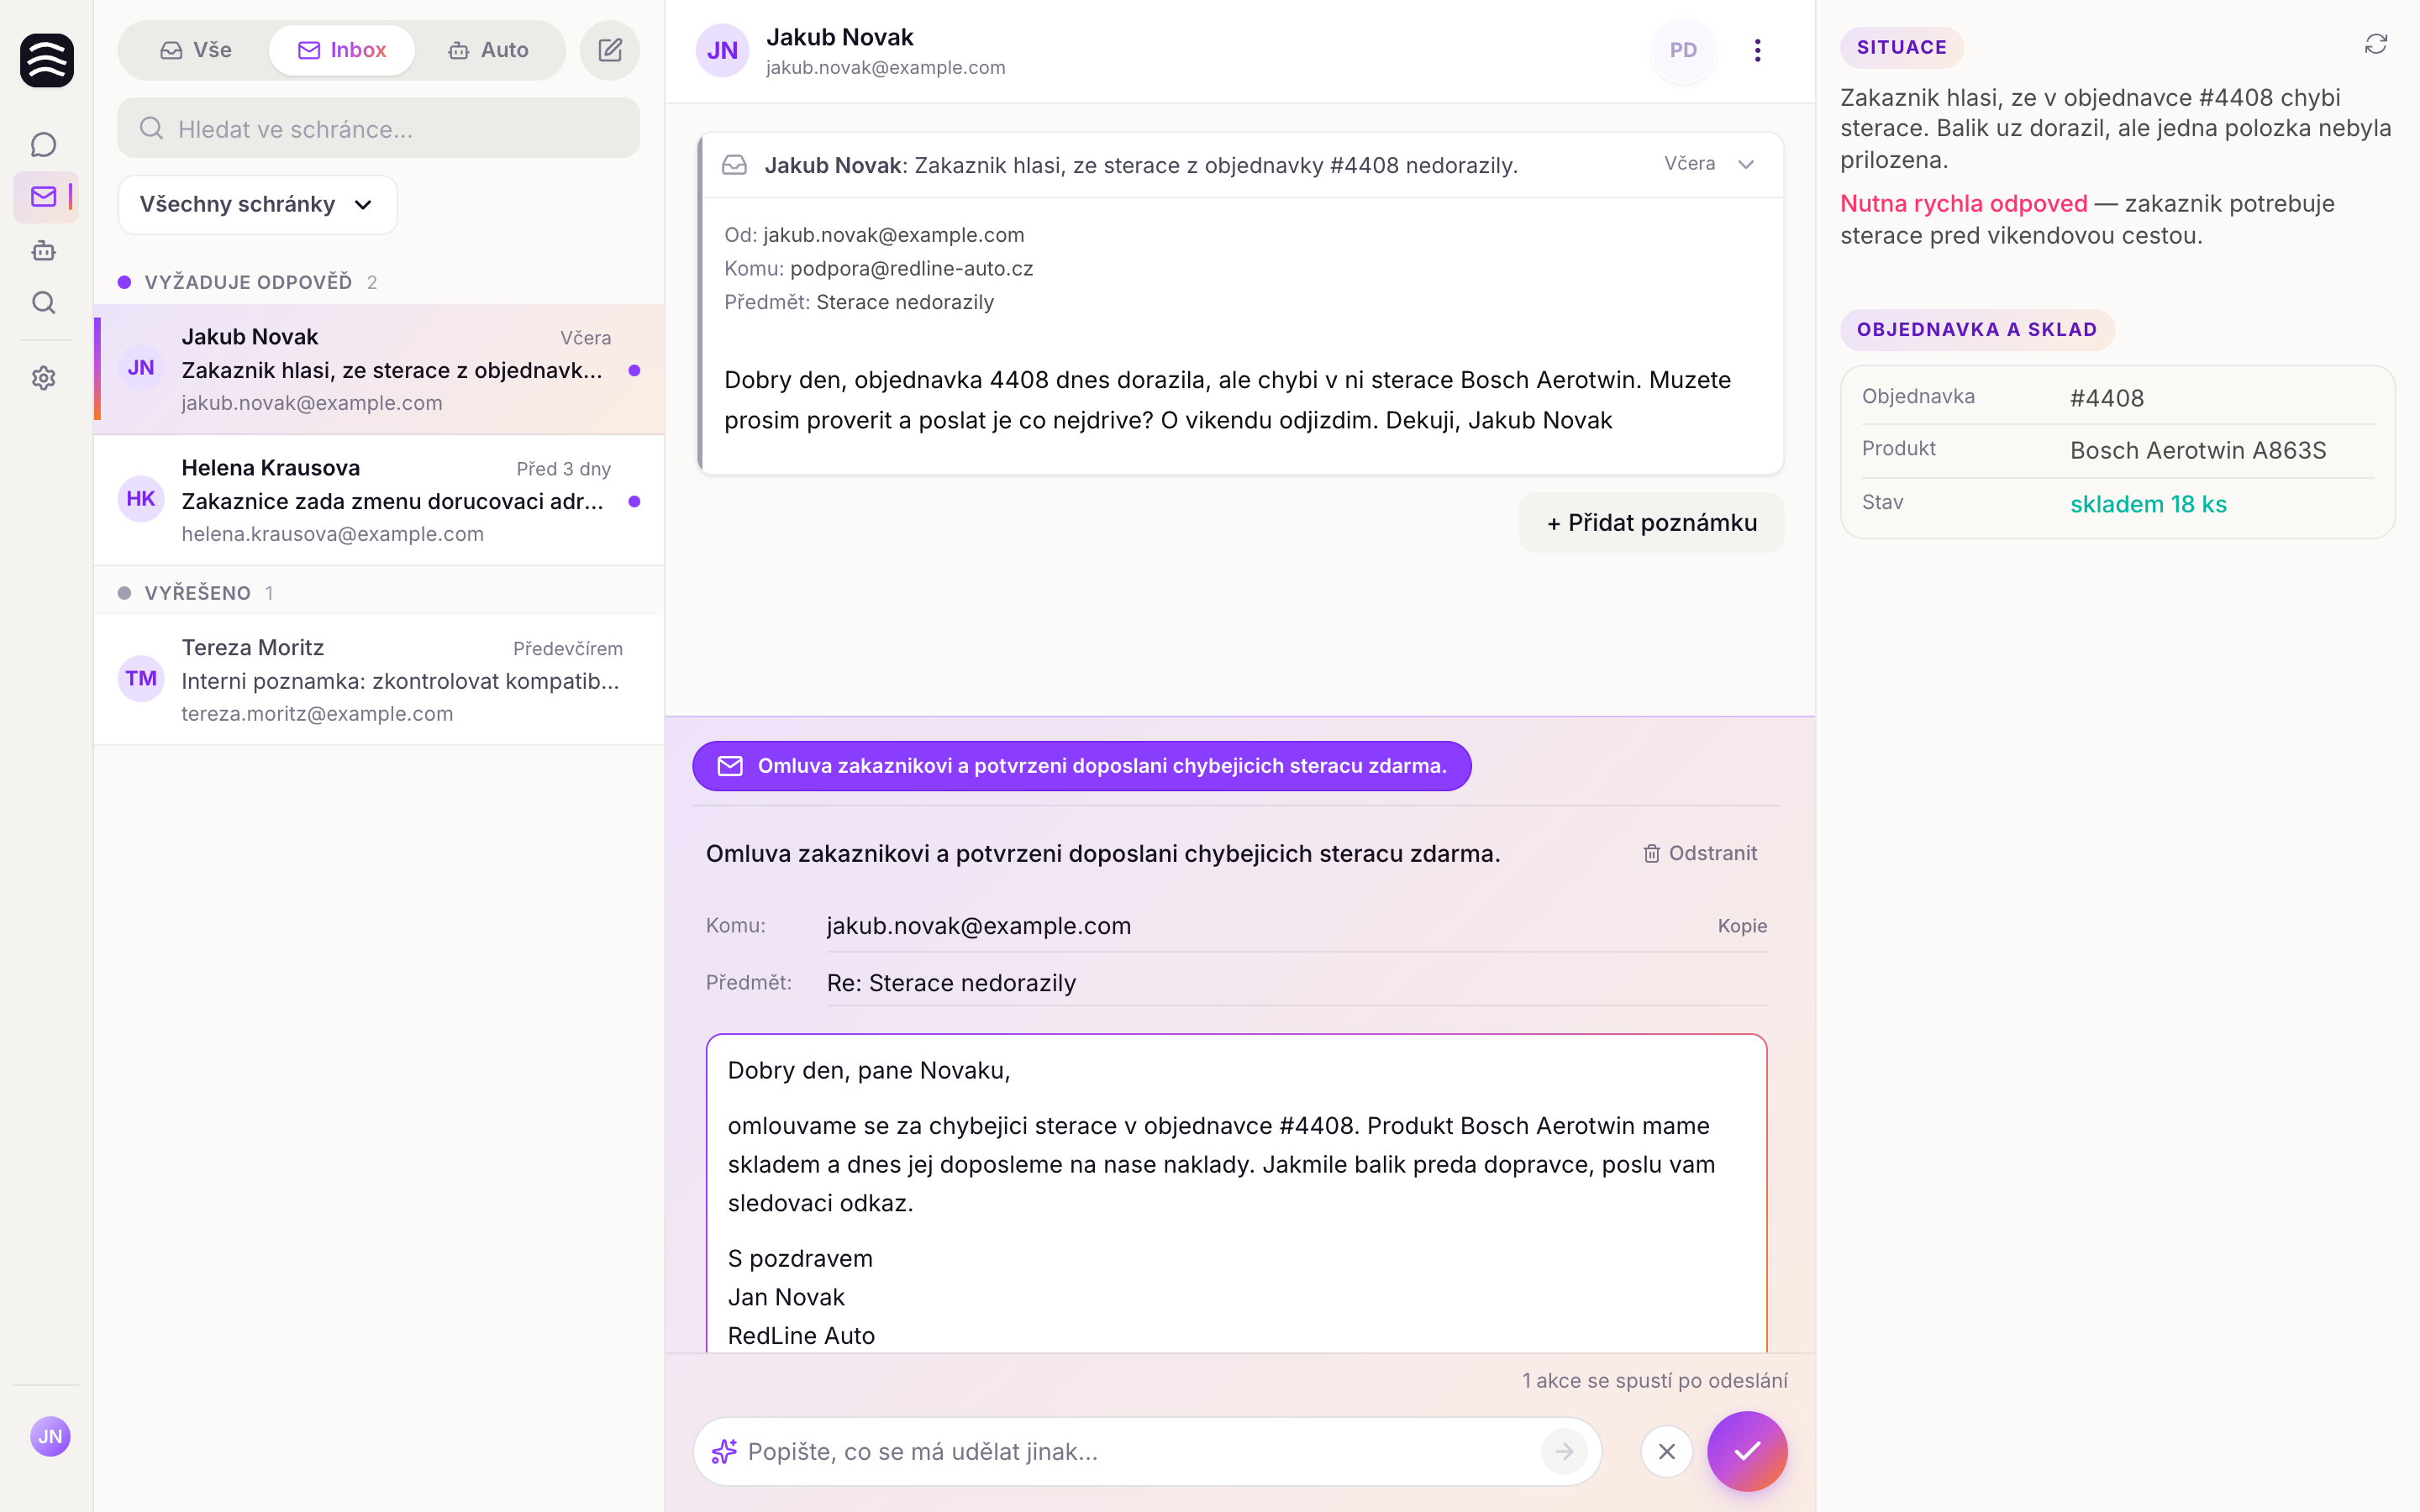This screenshot has width=2420, height=1512.
Task: Open the Všechny schránky dropdown
Action: pyautogui.click(x=257, y=204)
